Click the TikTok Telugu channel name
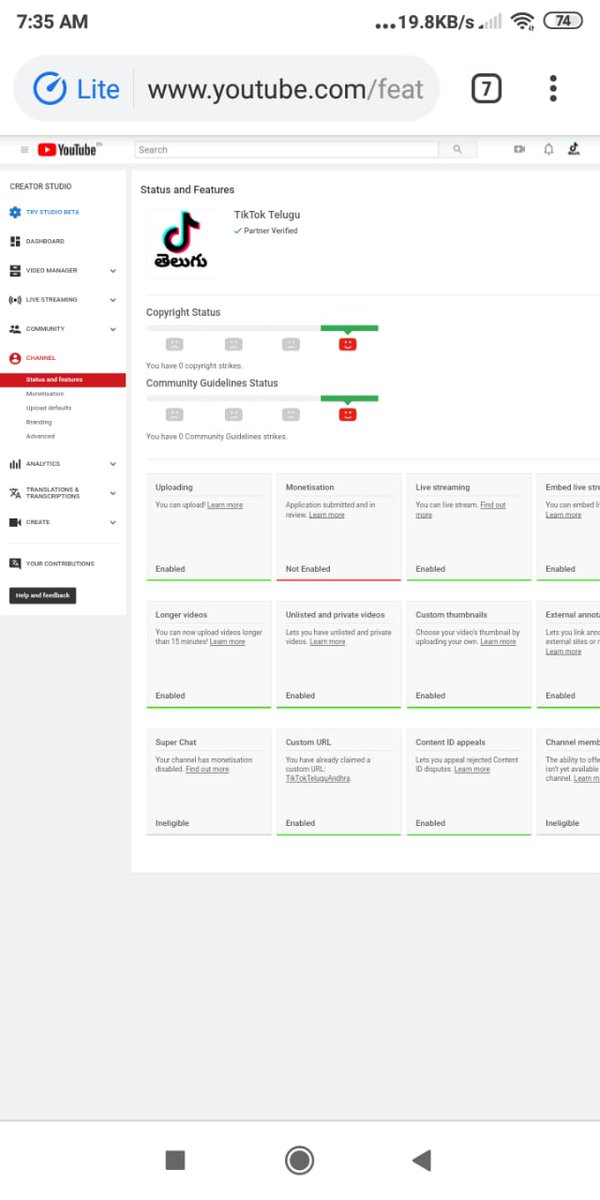The height and width of the screenshot is (1200, 600). click(x=267, y=215)
